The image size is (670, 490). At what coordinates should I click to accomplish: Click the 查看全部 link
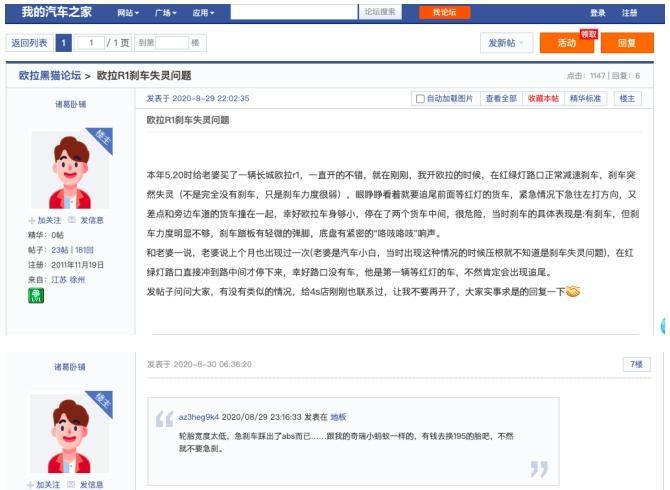coord(501,99)
